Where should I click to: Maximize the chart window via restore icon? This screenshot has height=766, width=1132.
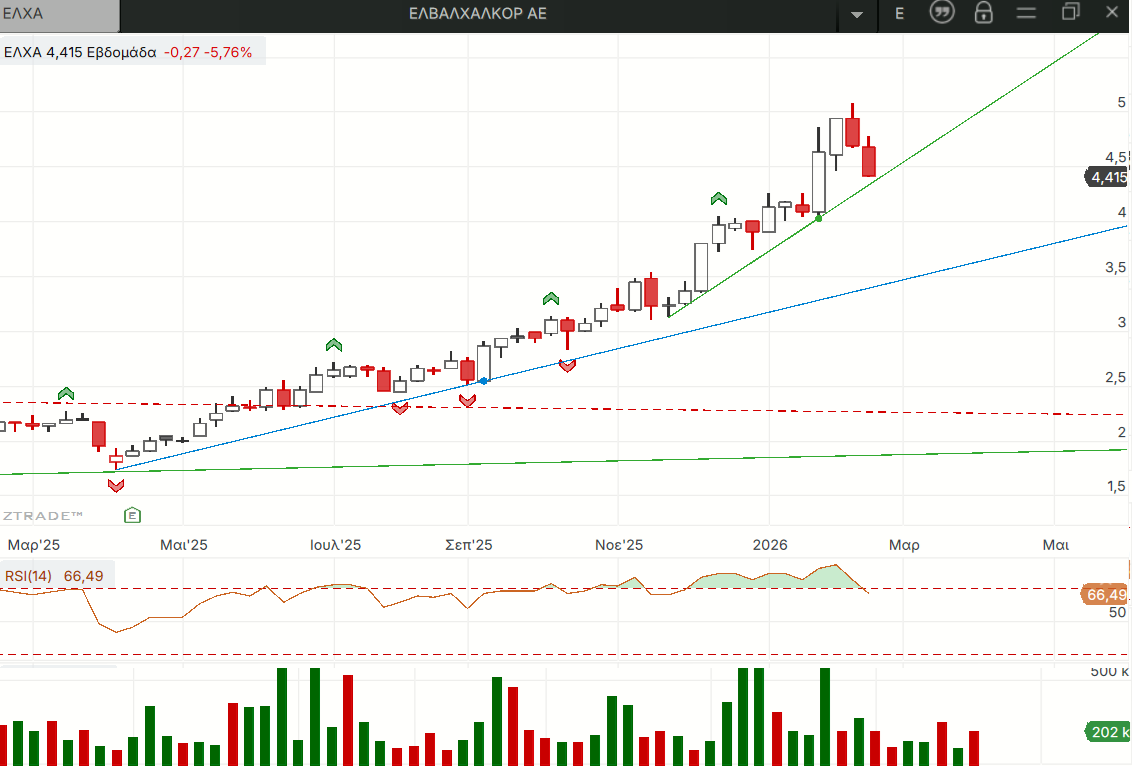(x=1070, y=13)
